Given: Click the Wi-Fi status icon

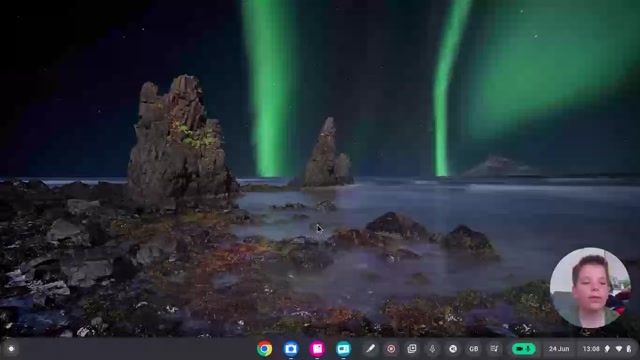Looking at the screenshot, I should (x=619, y=349).
